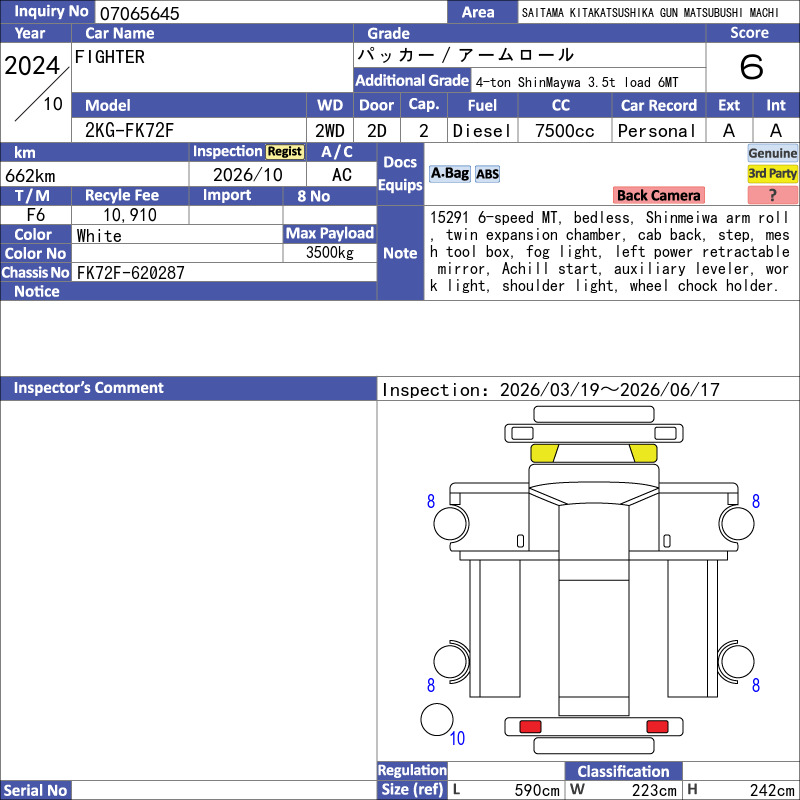Click the red question mark badge
Image resolution: width=800 pixels, height=800 pixels.
pyautogui.click(x=772, y=195)
